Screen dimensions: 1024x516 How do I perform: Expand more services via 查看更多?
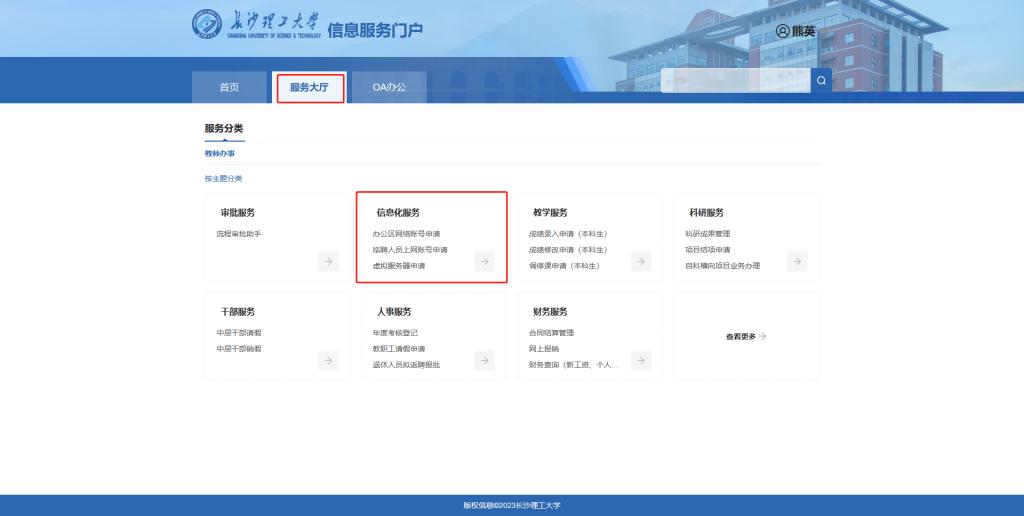click(x=746, y=337)
